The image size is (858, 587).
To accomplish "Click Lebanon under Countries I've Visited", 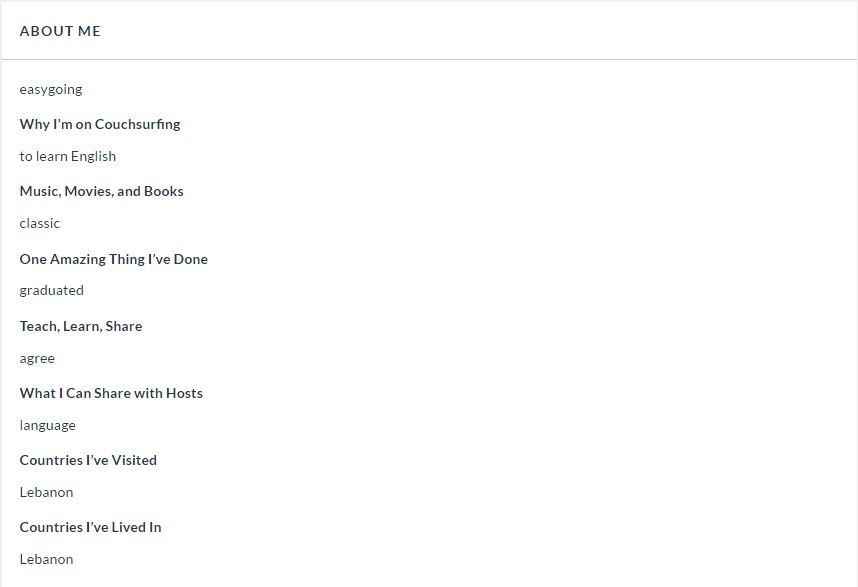I will (47, 492).
